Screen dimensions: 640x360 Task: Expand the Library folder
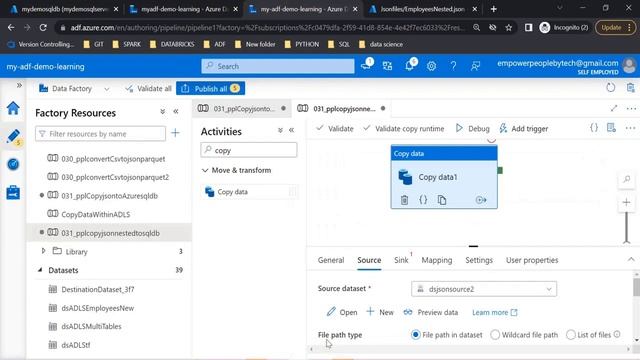click(x=43, y=251)
